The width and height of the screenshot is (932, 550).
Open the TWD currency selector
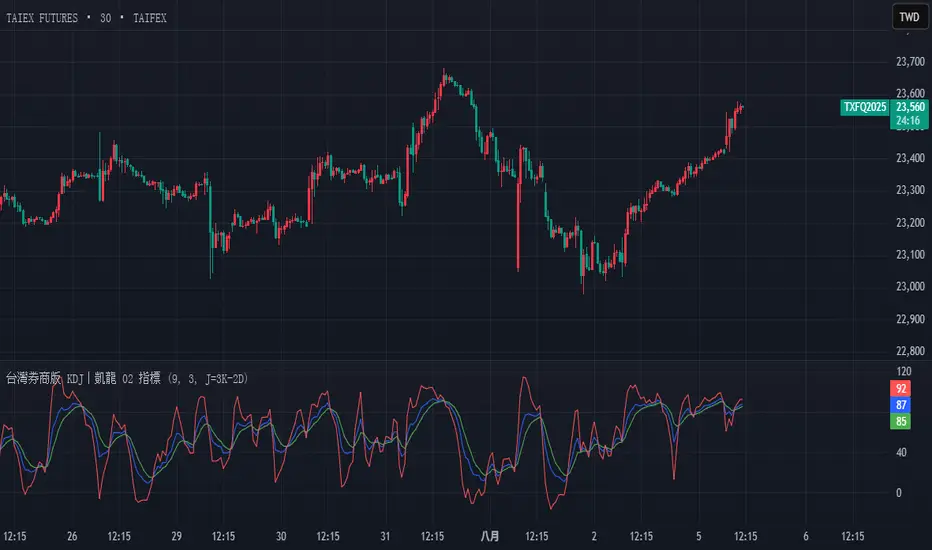click(909, 17)
